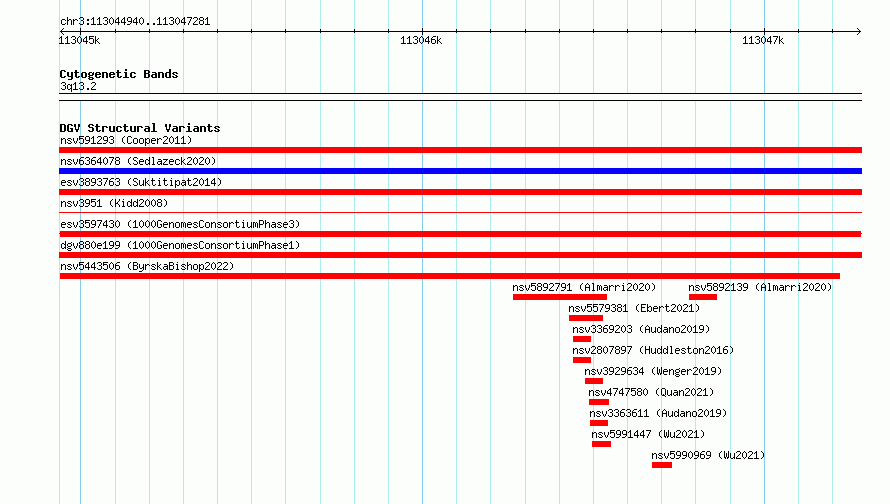Open nsv2807897 (Huddleston2016) label

[x=653, y=350]
